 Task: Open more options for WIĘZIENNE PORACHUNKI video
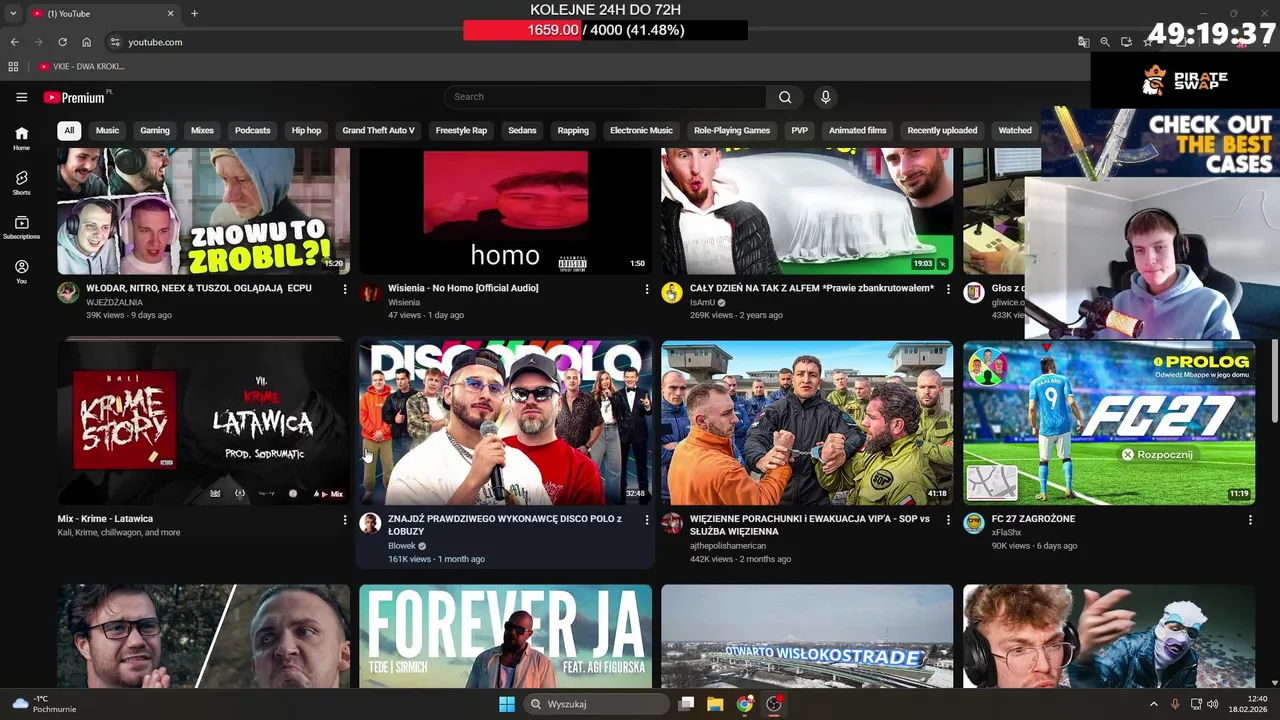click(x=949, y=520)
